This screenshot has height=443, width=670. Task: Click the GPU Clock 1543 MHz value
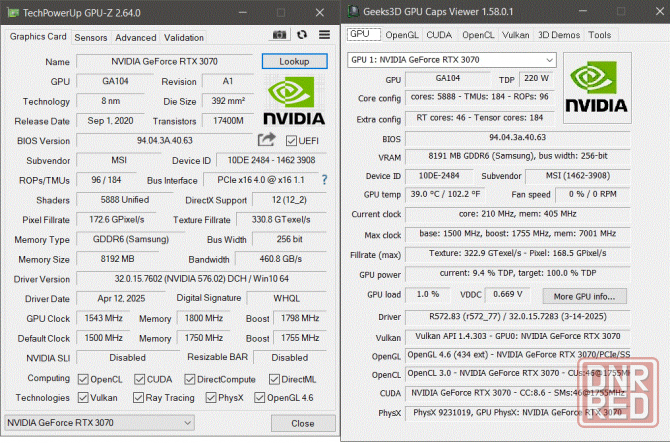point(103,318)
